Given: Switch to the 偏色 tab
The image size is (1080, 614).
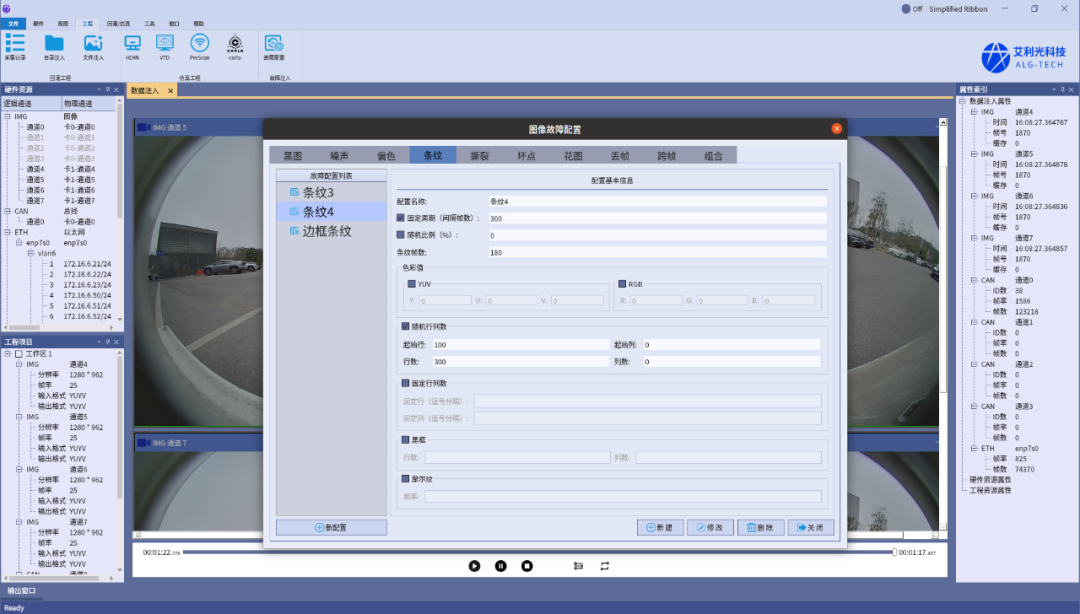Looking at the screenshot, I should tap(386, 156).
